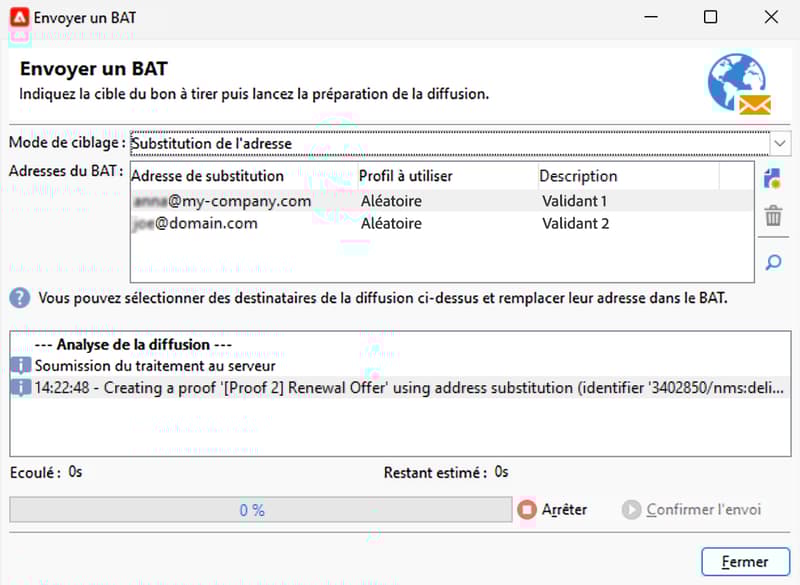Open Substitution de l'adresse combo box
The width and height of the screenshot is (800, 585).
[x=449, y=143]
